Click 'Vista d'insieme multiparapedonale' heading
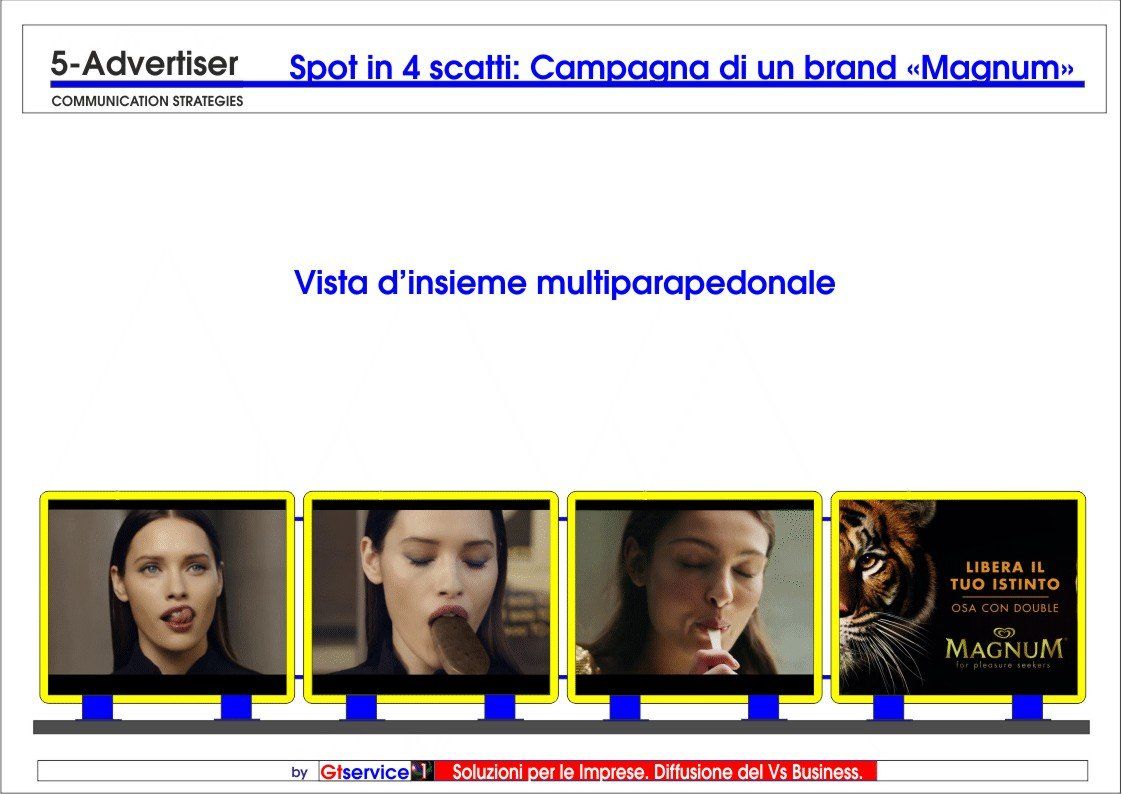Screen dimensions: 1122x794 (x=565, y=283)
